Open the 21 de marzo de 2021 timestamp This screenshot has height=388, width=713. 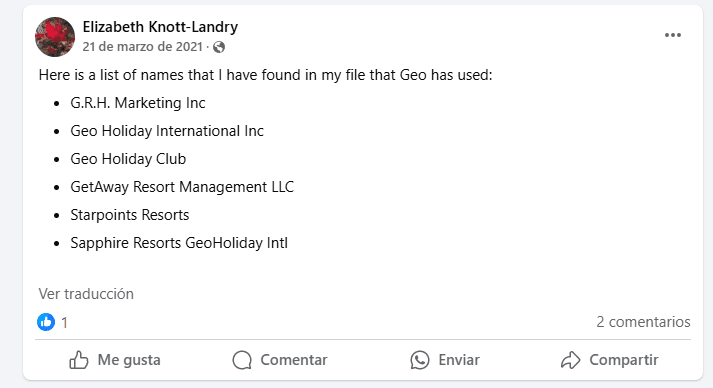(142, 46)
